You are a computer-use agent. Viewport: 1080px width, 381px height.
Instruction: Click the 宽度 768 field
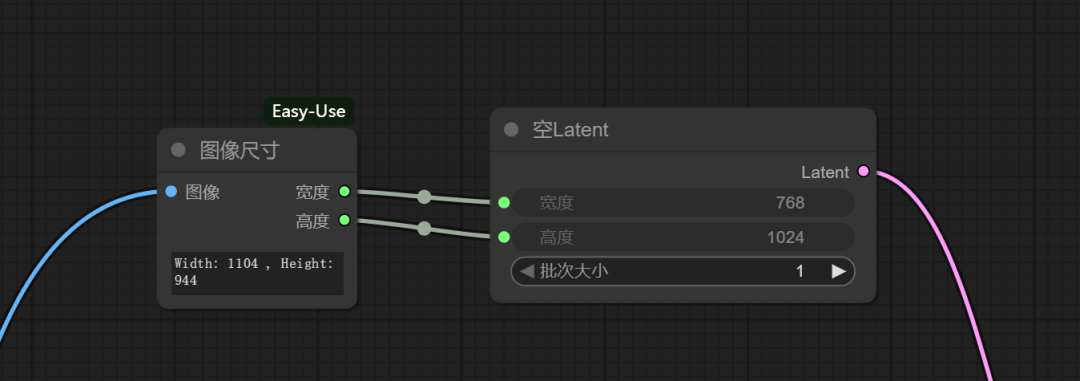point(683,203)
